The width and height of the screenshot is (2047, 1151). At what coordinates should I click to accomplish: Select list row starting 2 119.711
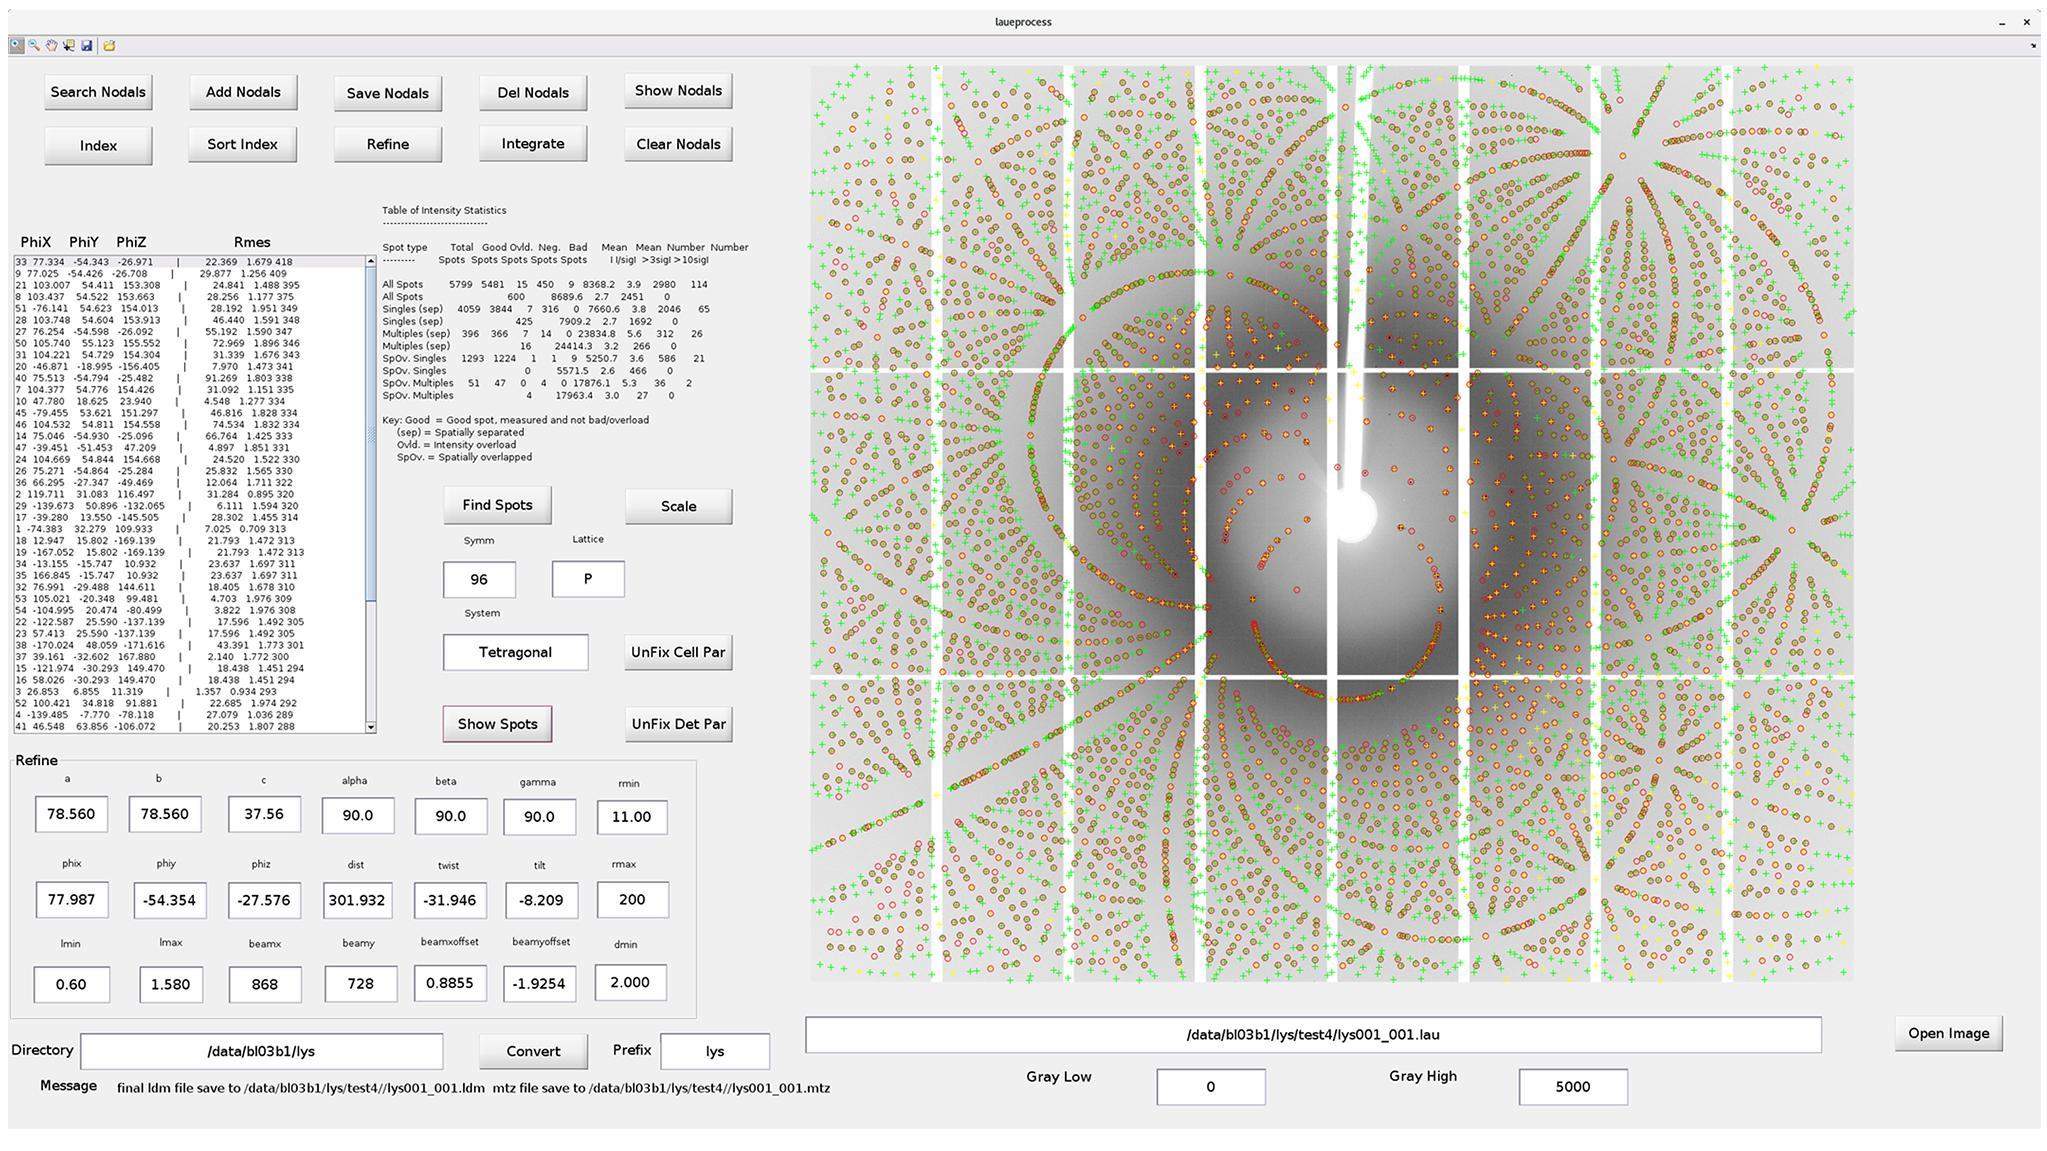pyautogui.click(x=190, y=494)
